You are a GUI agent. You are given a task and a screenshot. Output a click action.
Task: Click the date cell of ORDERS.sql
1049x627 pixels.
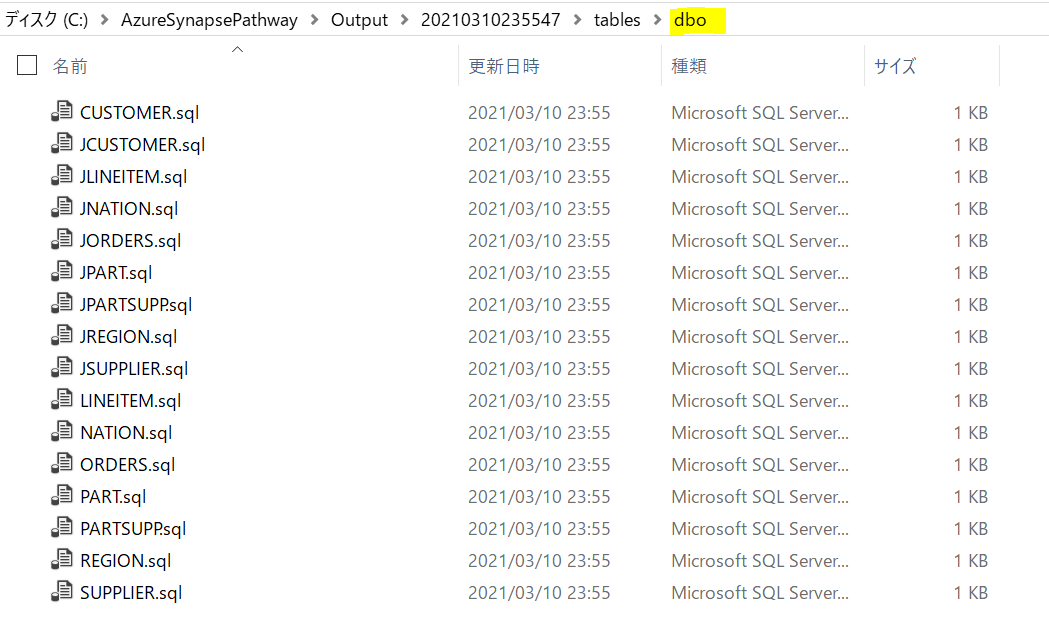pyautogui.click(x=539, y=465)
